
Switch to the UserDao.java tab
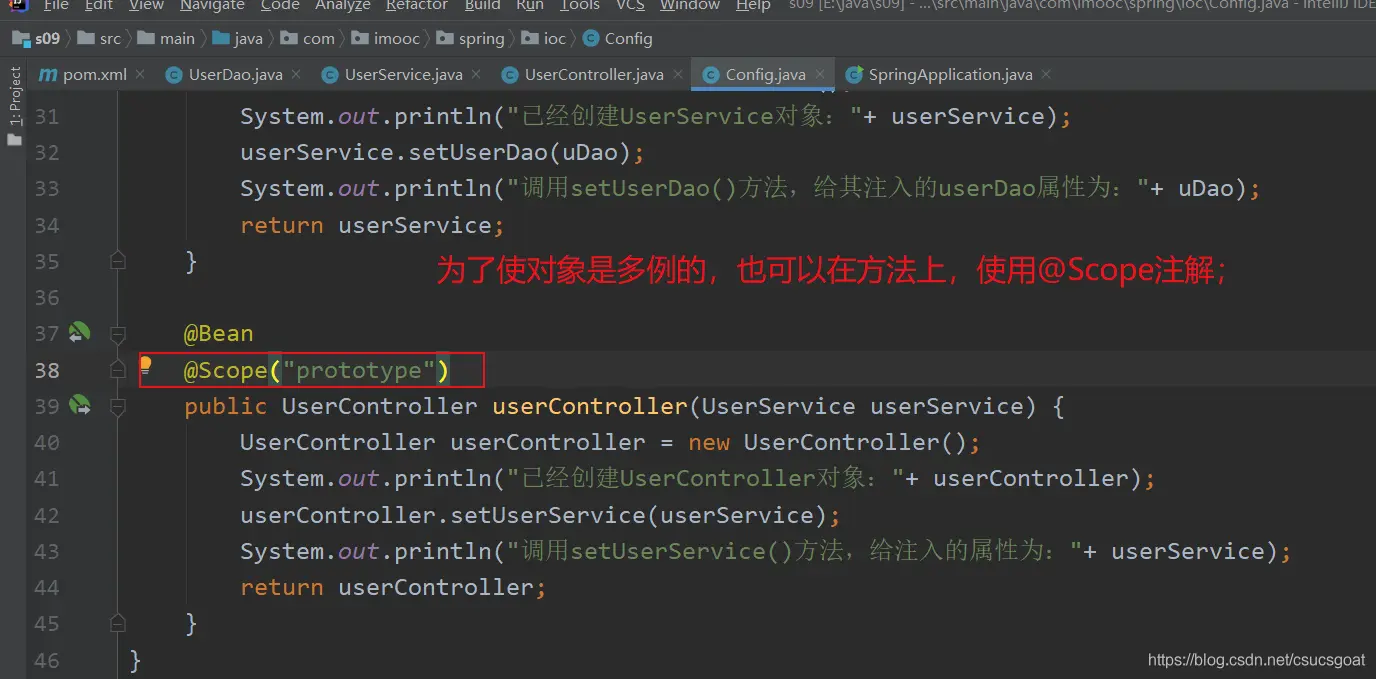pyautogui.click(x=236, y=74)
